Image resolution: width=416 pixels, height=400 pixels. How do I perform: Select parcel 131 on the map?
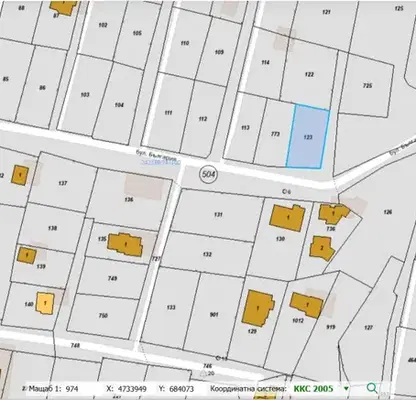pyautogui.click(x=218, y=215)
